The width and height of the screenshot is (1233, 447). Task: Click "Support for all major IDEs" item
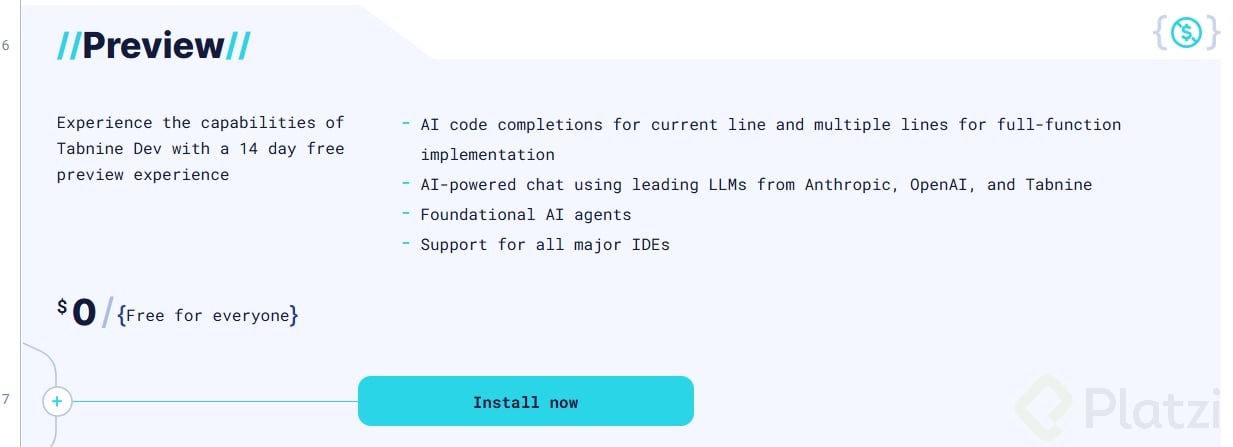tap(544, 245)
